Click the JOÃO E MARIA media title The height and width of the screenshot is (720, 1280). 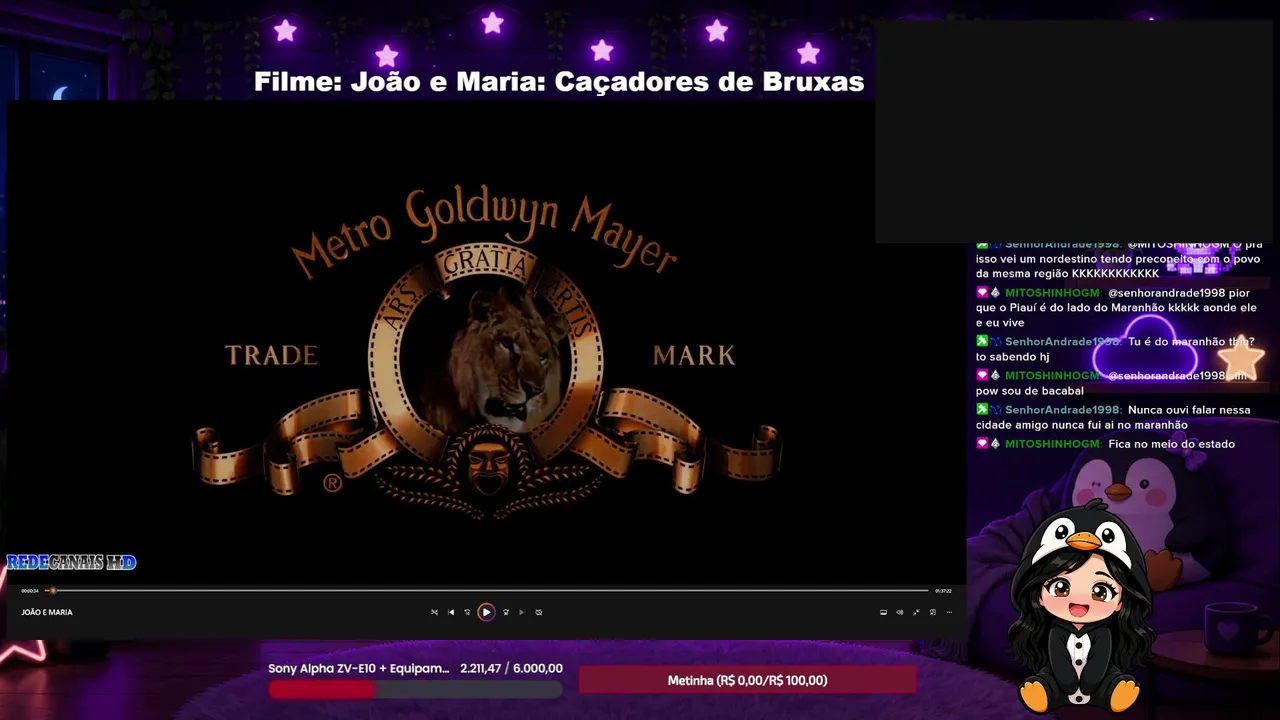click(47, 612)
